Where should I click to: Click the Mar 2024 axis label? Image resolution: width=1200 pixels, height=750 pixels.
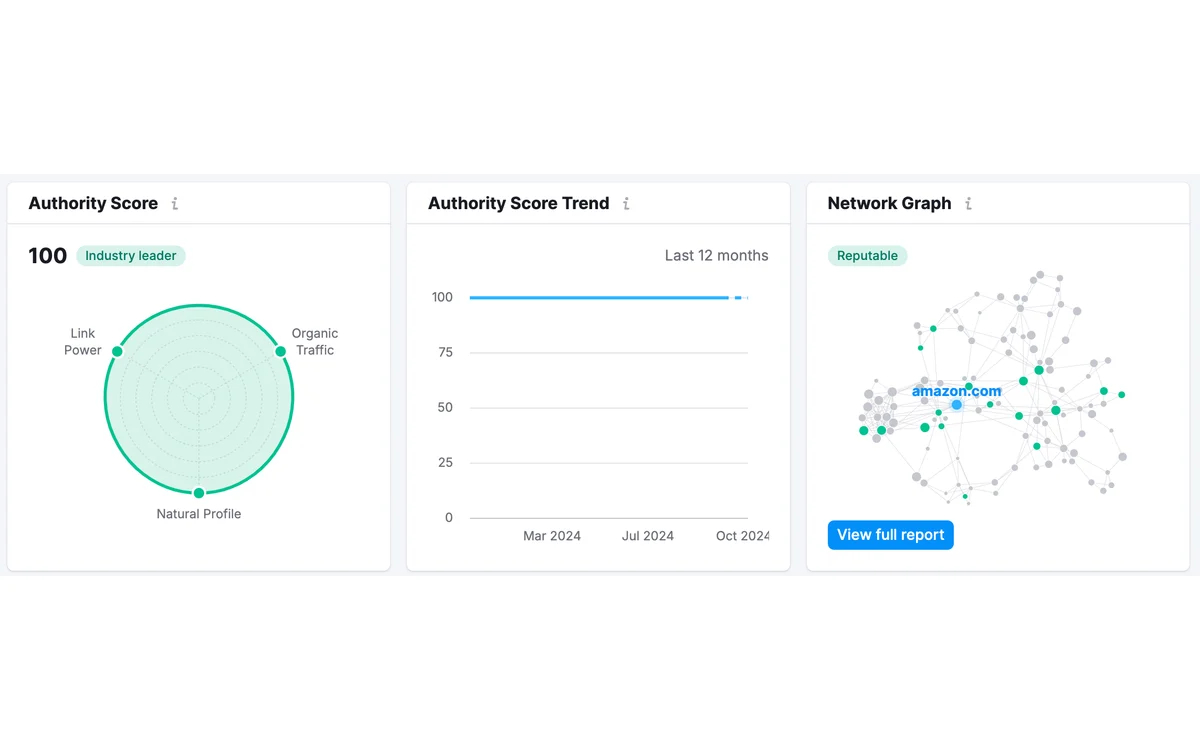click(x=552, y=536)
